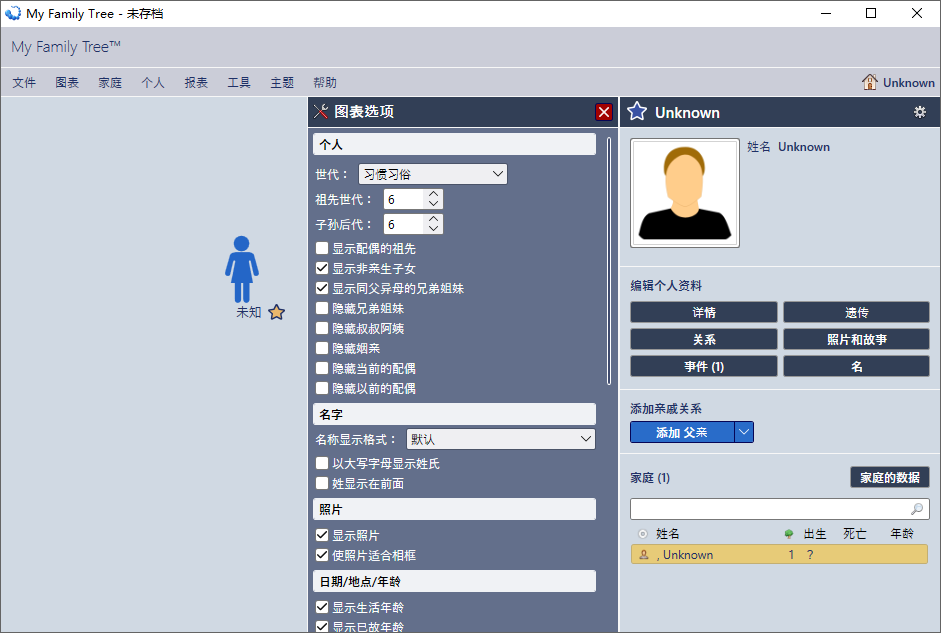Enable 隐藏当前的配偶 checkbox
The image size is (941, 633).
322,368
